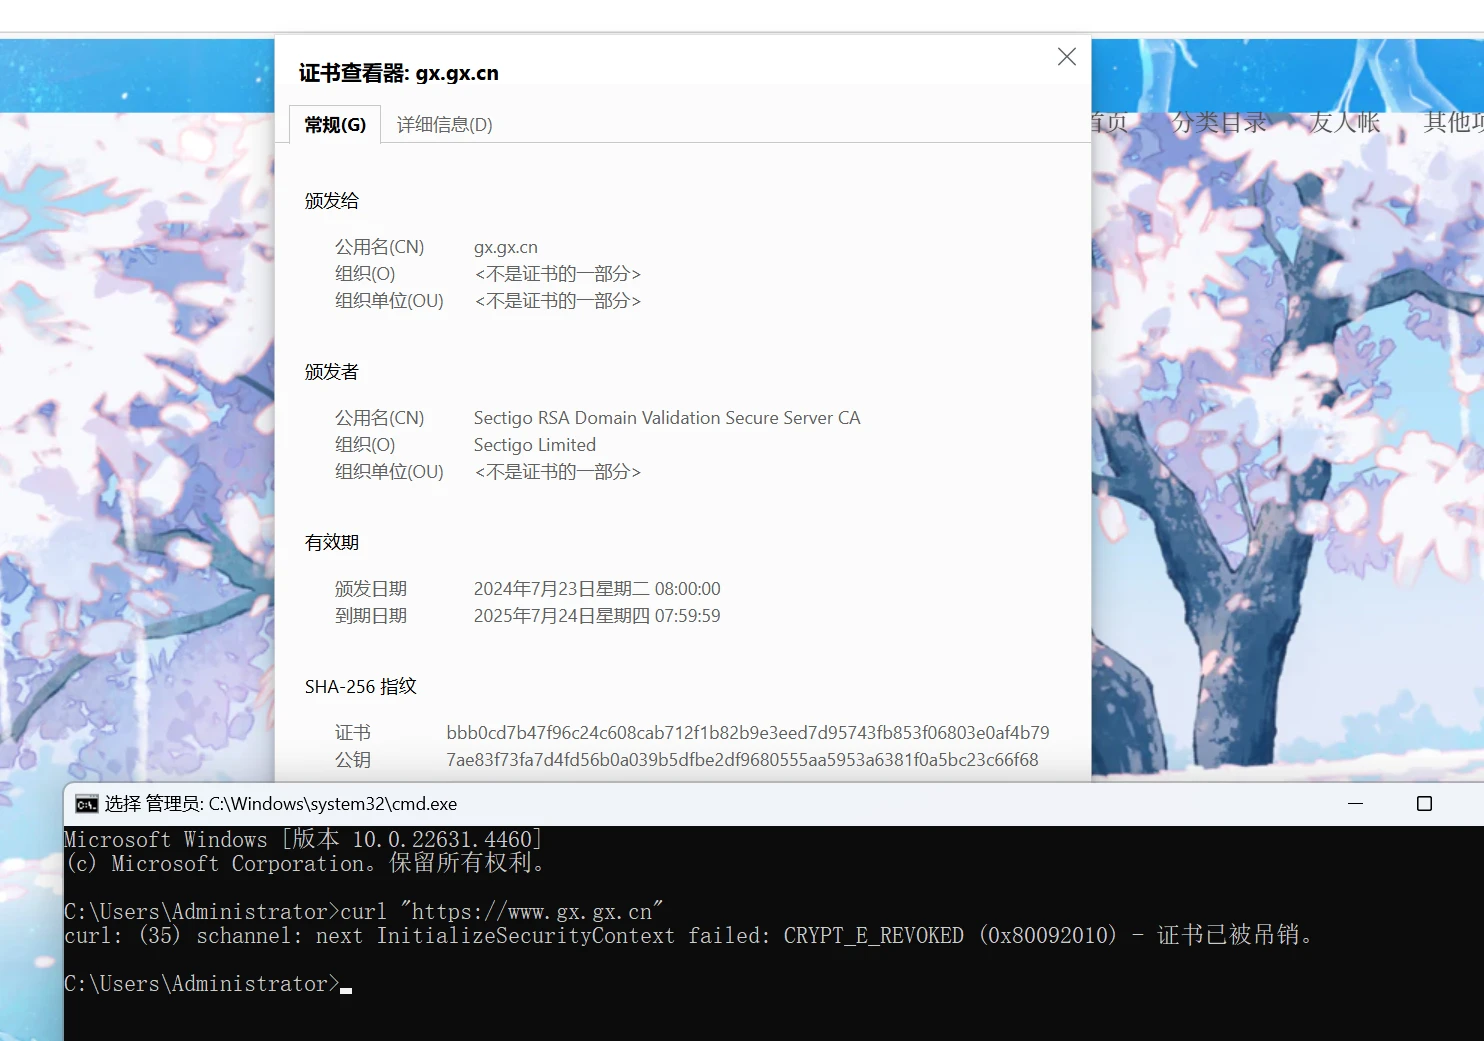Screen dimensions: 1484x1041
Task: Maximize the command prompt window
Action: point(1424,804)
